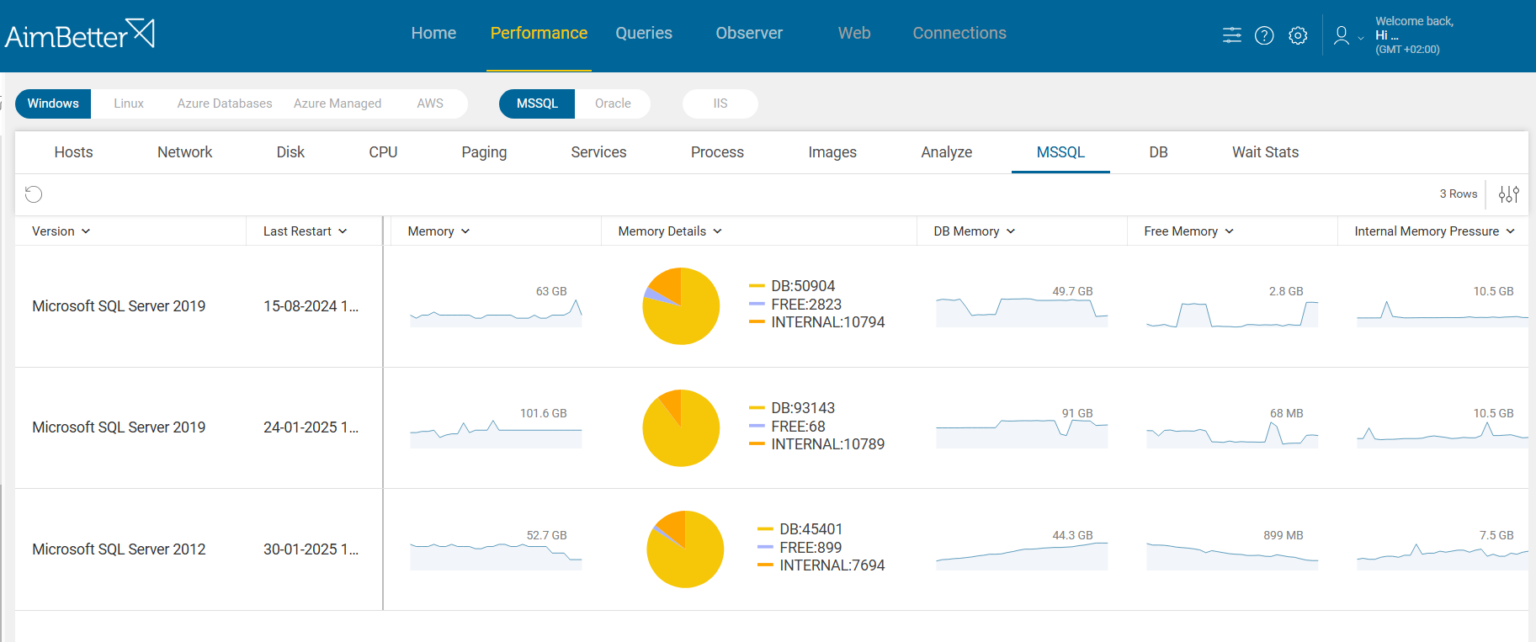Click the user profile icon
Screen dimensions: 1536x642
coord(1341,34)
